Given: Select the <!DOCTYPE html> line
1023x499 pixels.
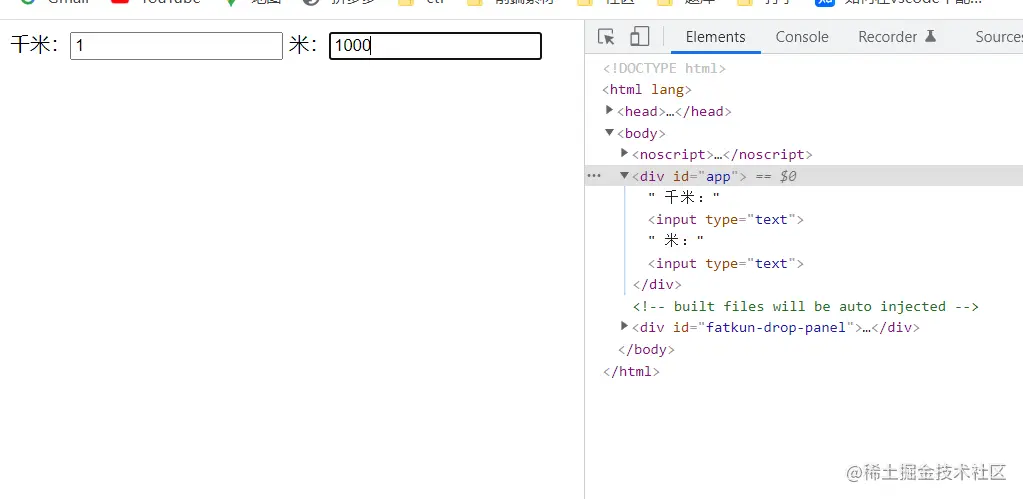Looking at the screenshot, I should click(x=664, y=68).
